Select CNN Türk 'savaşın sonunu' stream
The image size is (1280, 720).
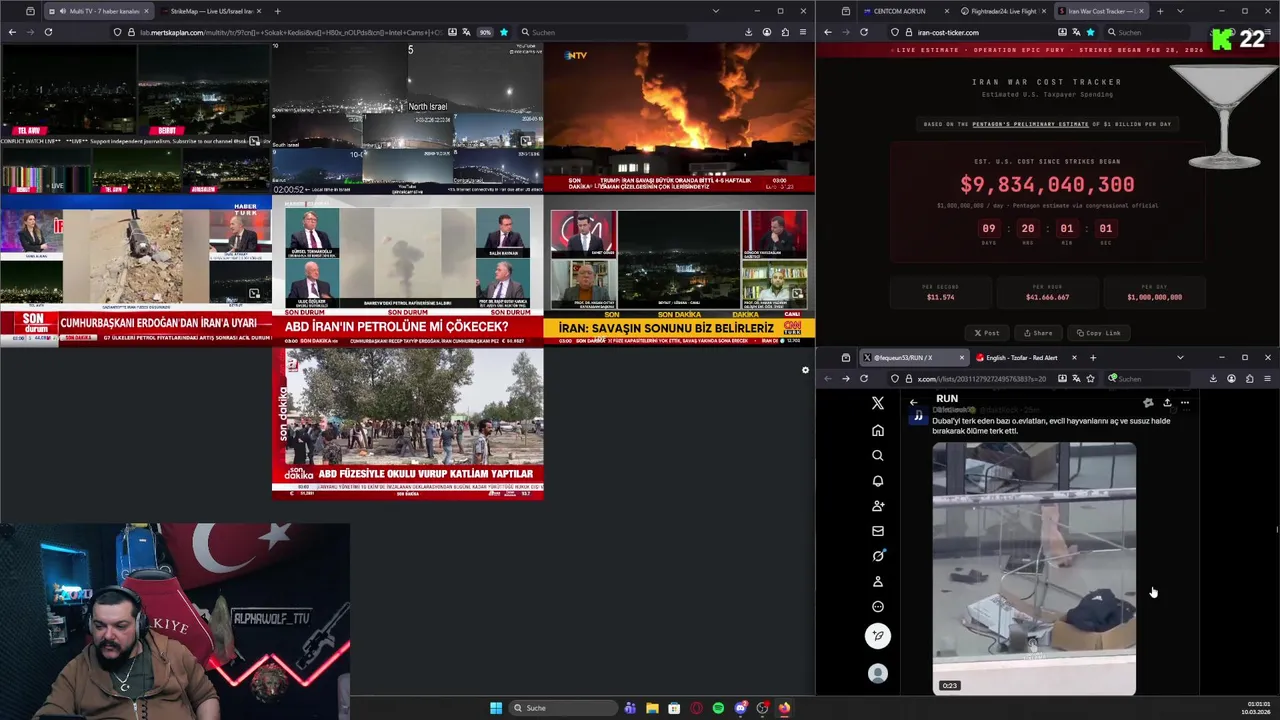(x=679, y=271)
